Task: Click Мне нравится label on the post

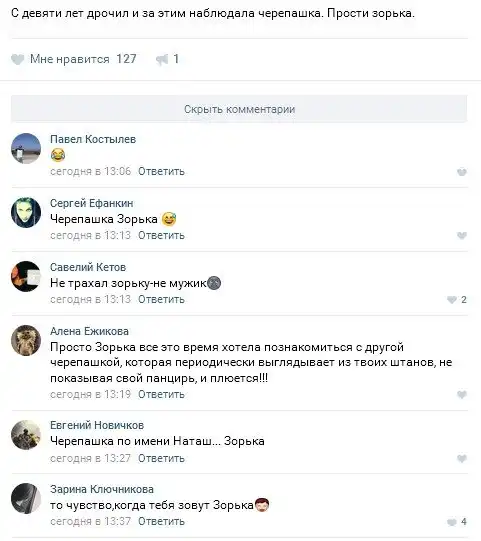Action: click(x=70, y=59)
